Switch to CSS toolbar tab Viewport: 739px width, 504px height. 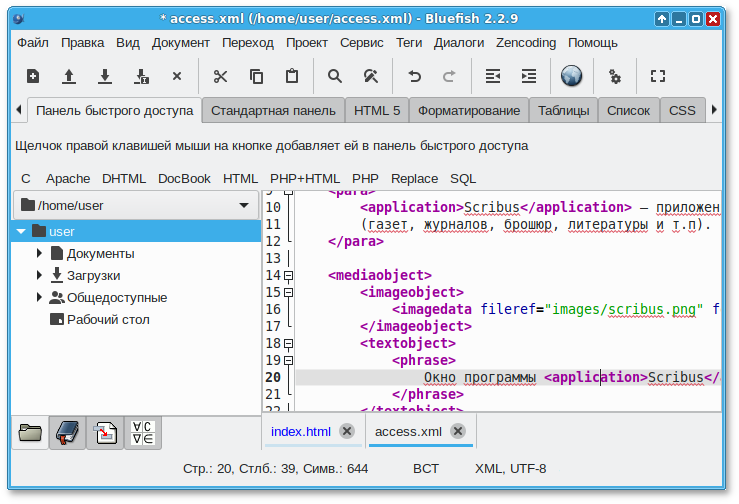click(682, 111)
